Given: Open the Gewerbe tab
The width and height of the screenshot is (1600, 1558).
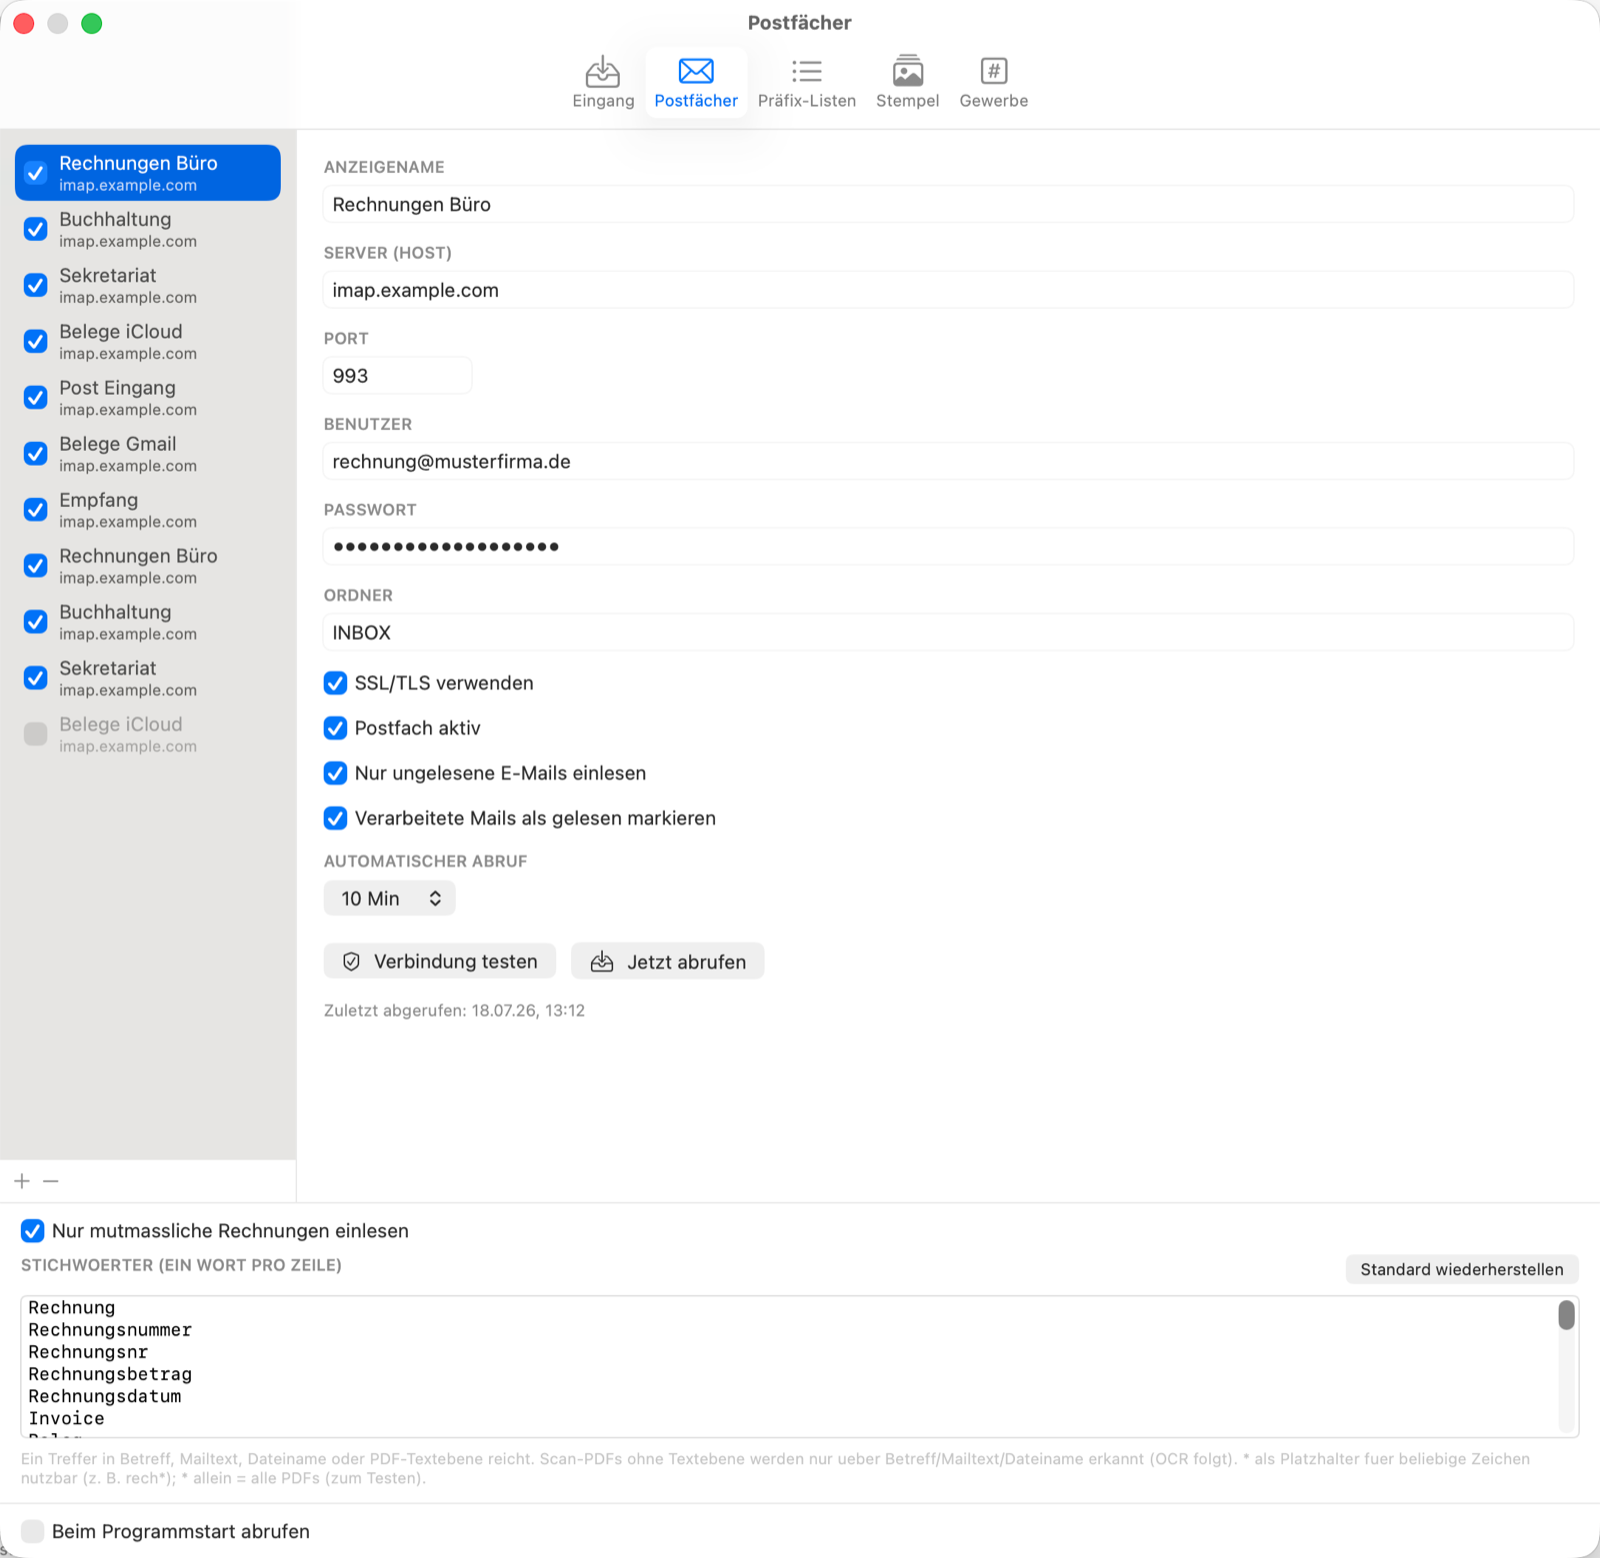Looking at the screenshot, I should [x=993, y=82].
